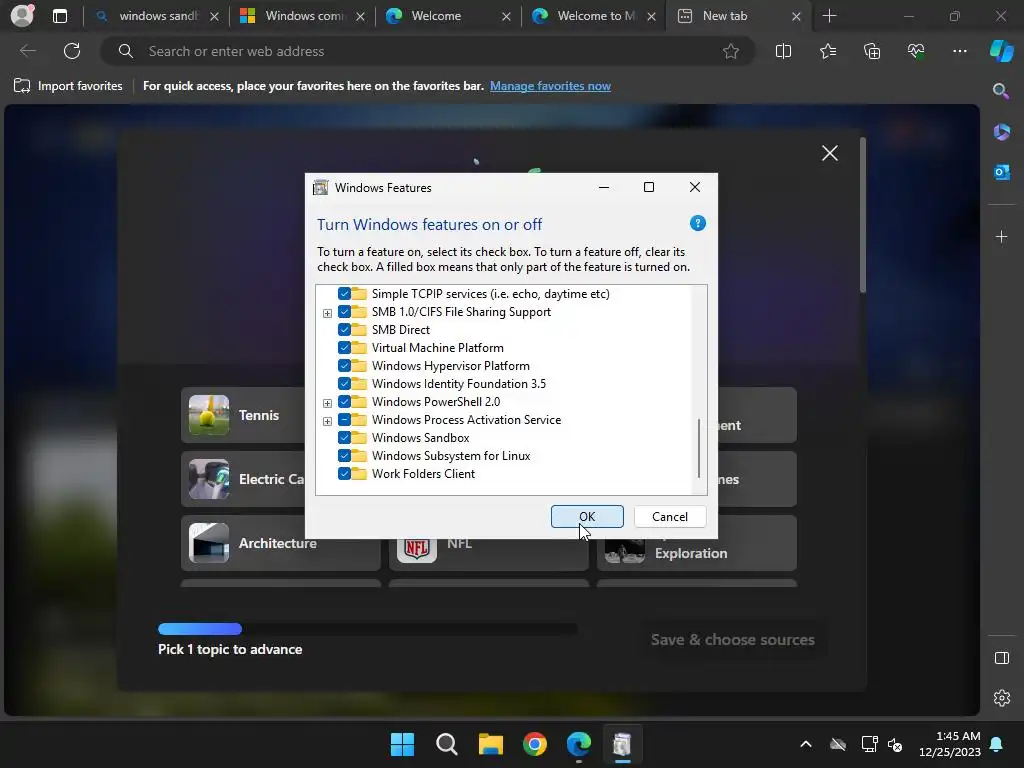Screen dimensions: 1024x768
Task: Uncheck Windows Hypervisor Platform checkbox
Action: pos(344,366)
